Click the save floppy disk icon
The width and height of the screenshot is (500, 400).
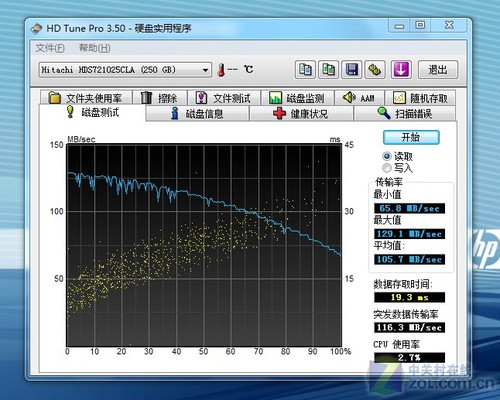(x=352, y=70)
